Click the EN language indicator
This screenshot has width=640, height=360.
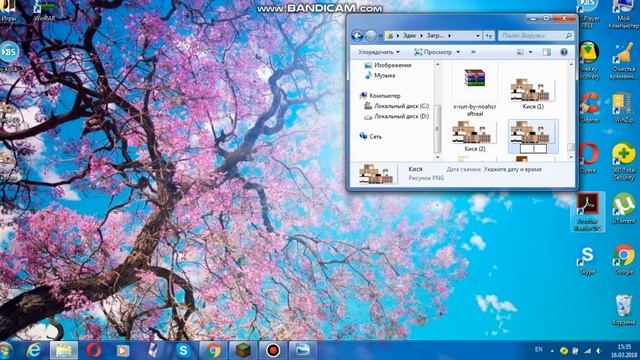[x=539, y=349]
